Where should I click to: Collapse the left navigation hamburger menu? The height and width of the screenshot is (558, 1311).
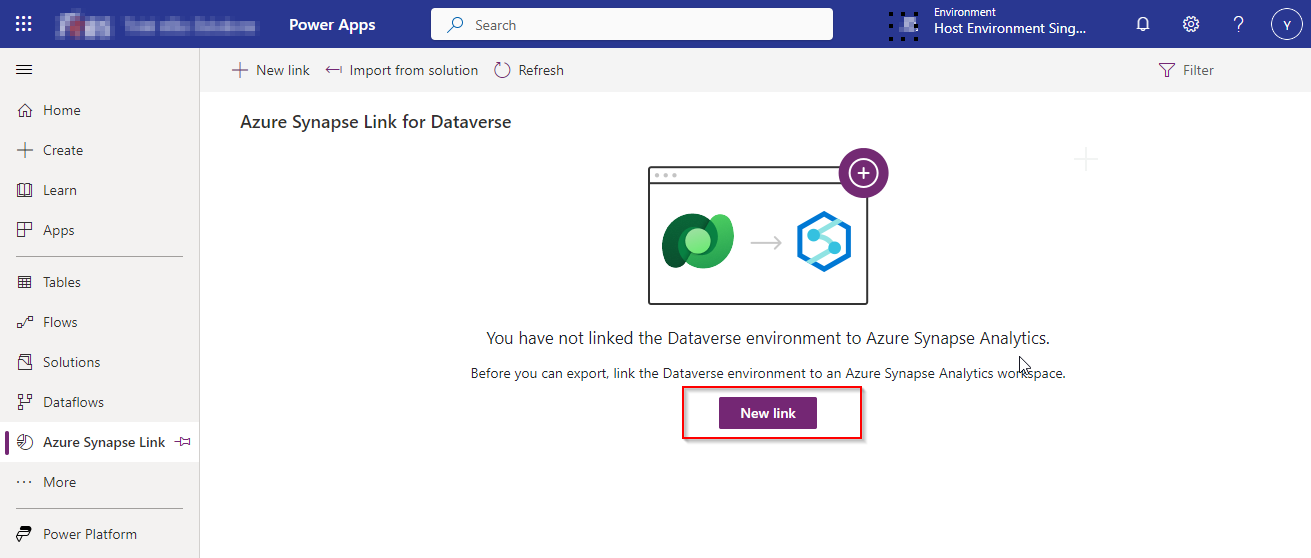(24, 70)
